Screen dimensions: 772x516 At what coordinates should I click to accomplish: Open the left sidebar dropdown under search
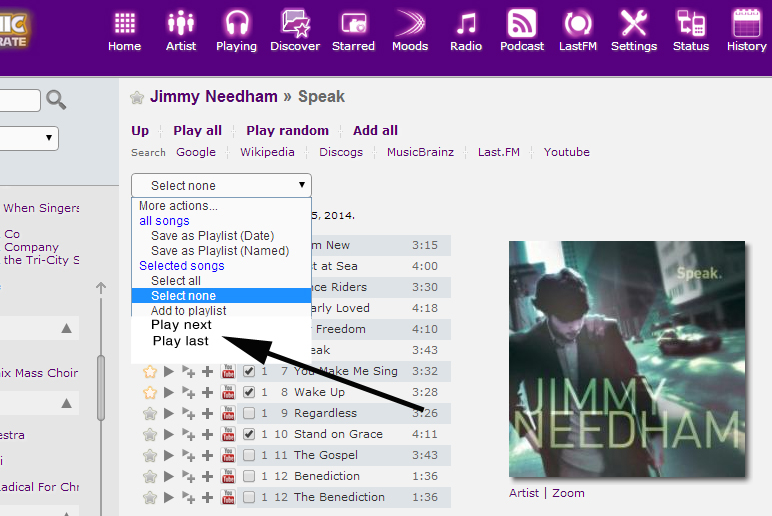coord(28,138)
